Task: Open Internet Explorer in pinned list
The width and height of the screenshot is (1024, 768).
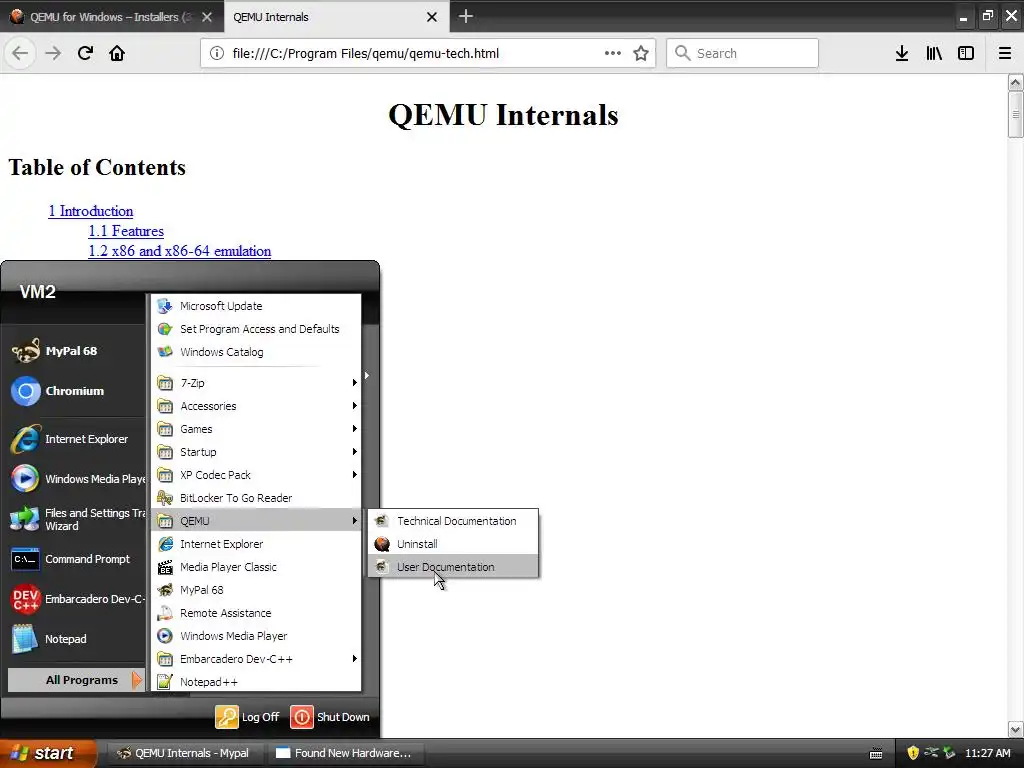Action: click(x=73, y=439)
